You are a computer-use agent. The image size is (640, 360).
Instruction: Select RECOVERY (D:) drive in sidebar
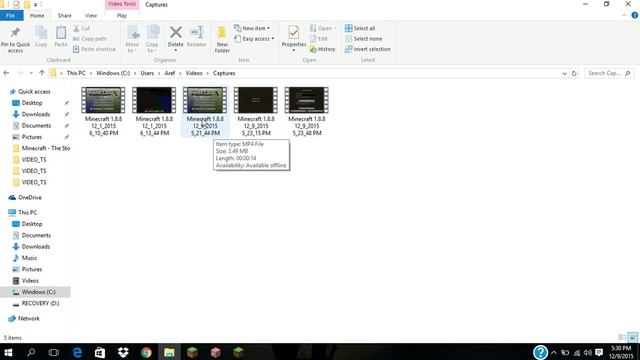(x=40, y=303)
